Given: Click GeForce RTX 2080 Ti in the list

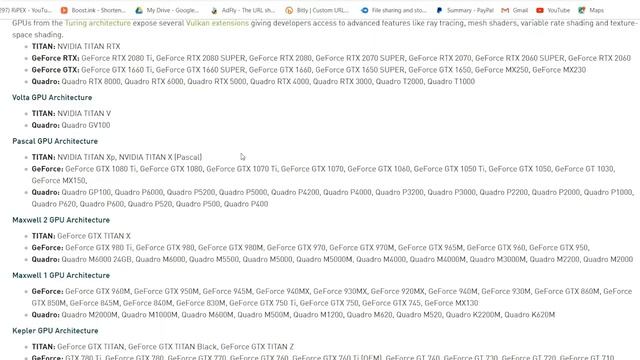Looking at the screenshot, I should coord(117,58).
